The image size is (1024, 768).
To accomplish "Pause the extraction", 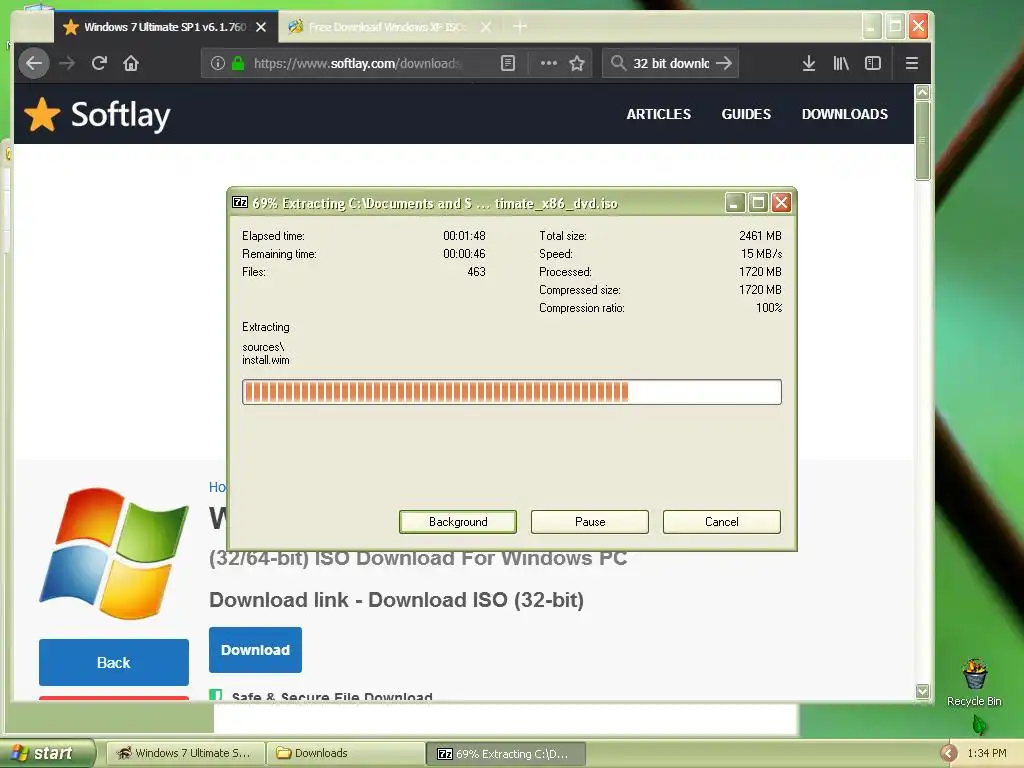I will [590, 522].
